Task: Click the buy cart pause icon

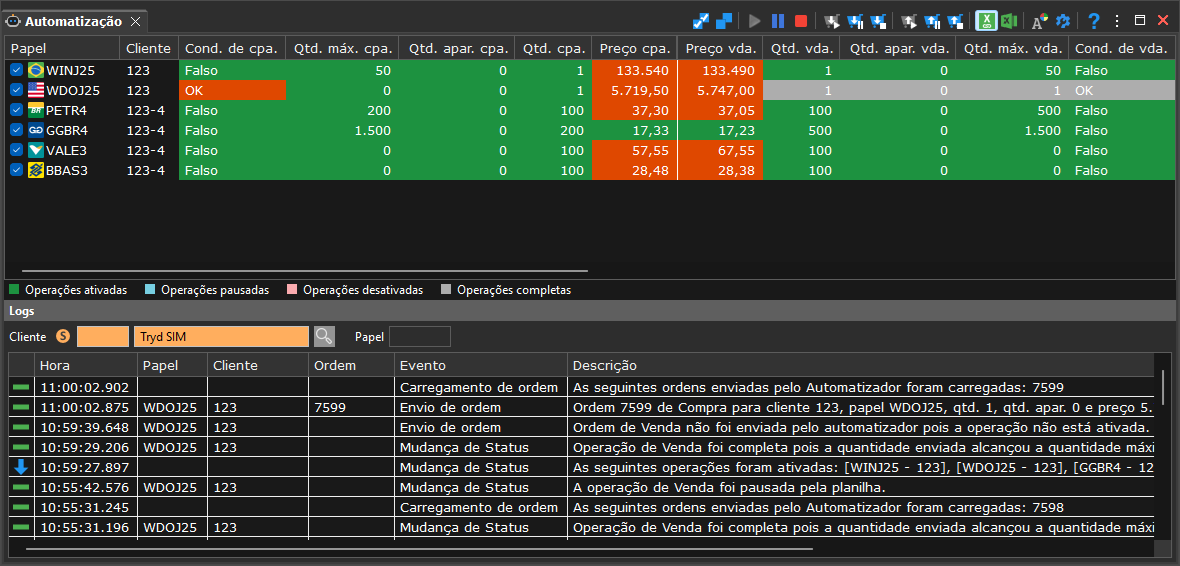Action: click(855, 21)
